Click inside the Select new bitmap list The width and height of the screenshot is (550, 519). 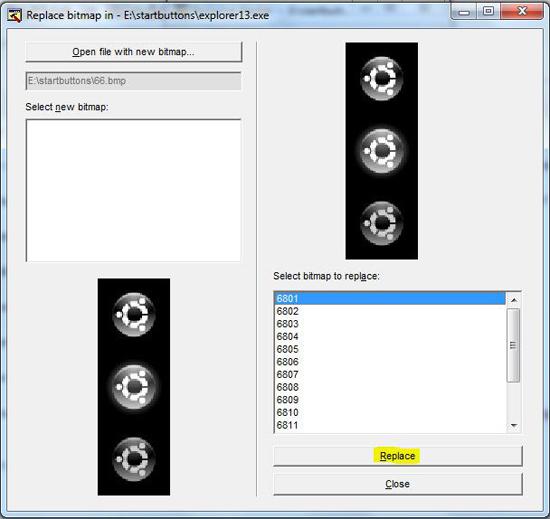[133, 190]
